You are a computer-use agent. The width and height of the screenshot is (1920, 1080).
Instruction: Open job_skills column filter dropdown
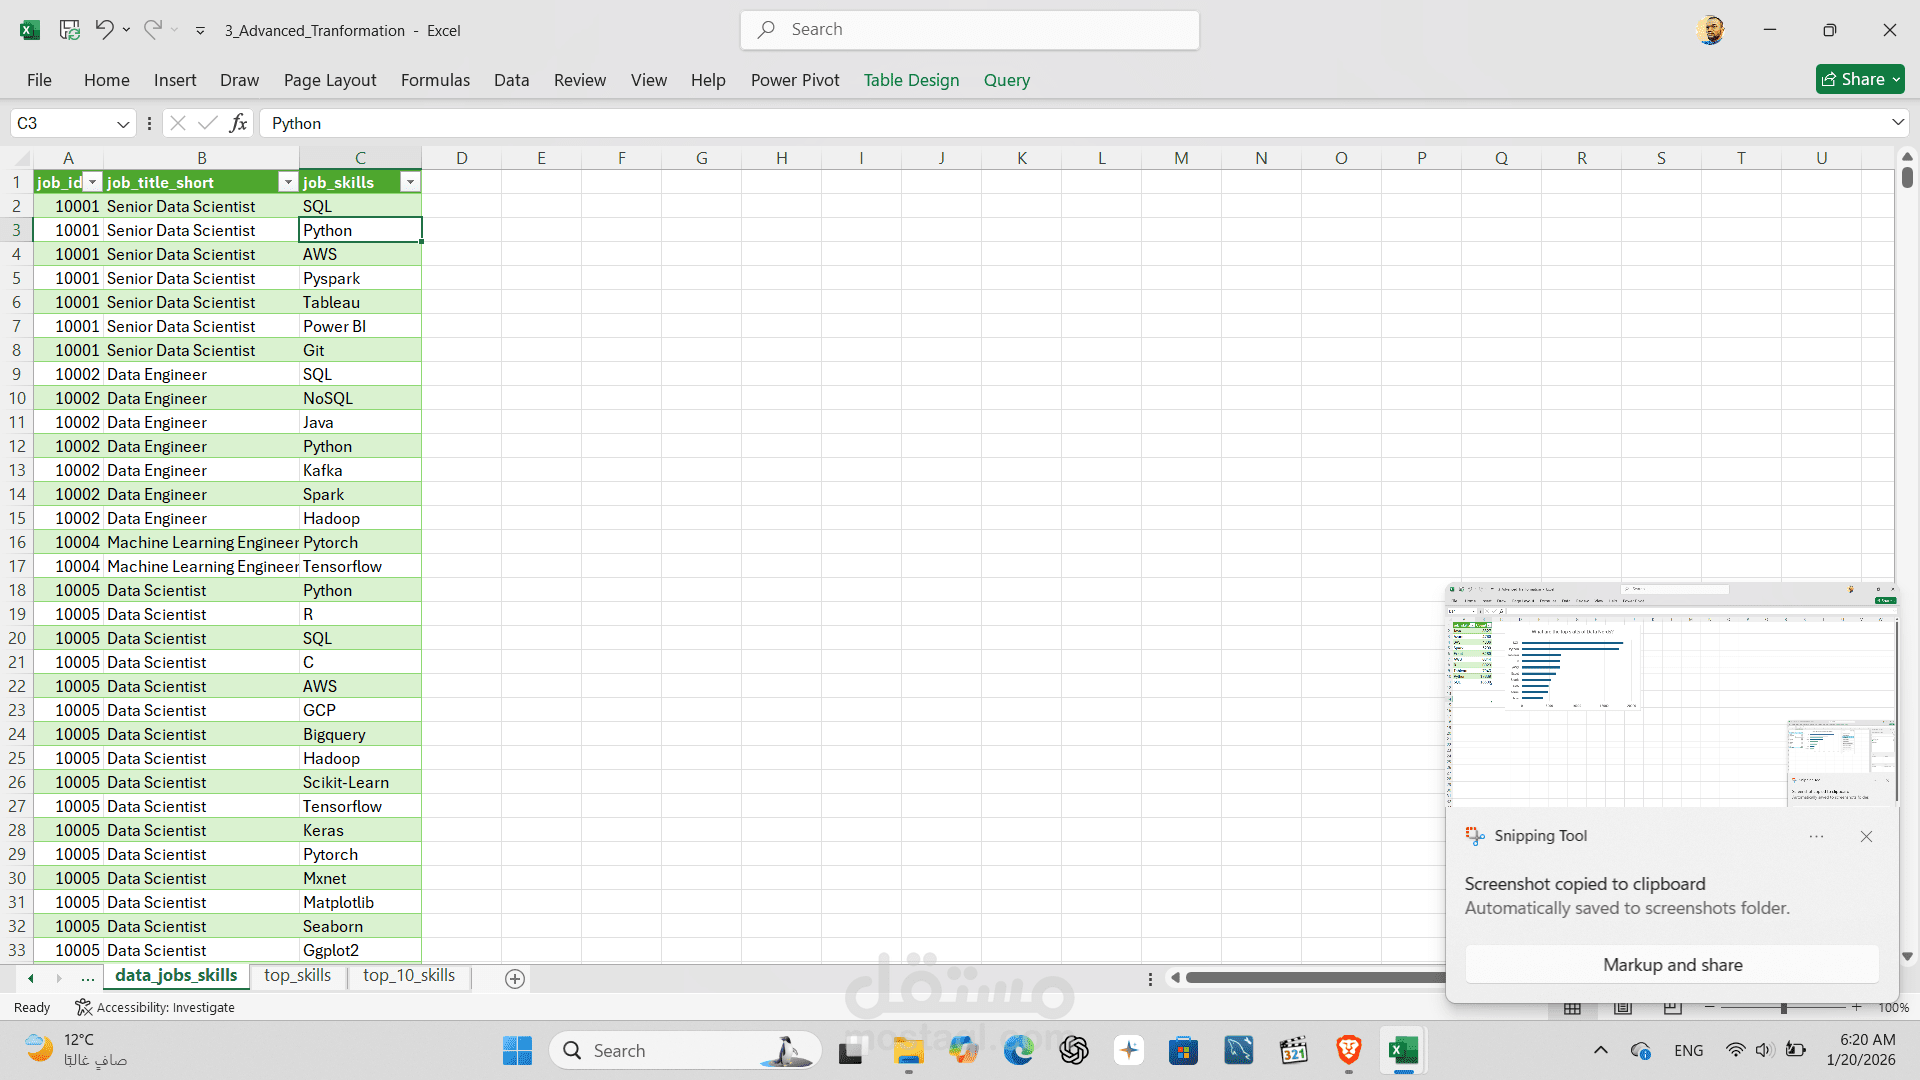tap(410, 182)
